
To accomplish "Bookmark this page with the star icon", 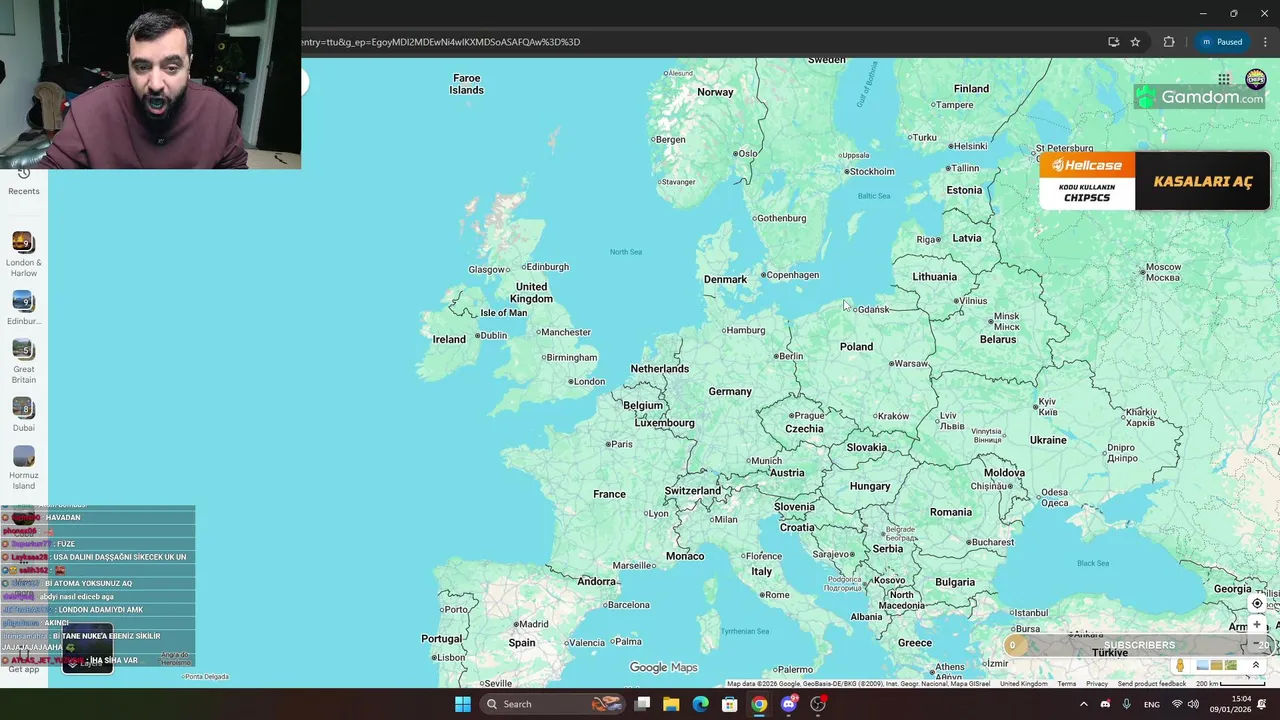I will click(1135, 42).
